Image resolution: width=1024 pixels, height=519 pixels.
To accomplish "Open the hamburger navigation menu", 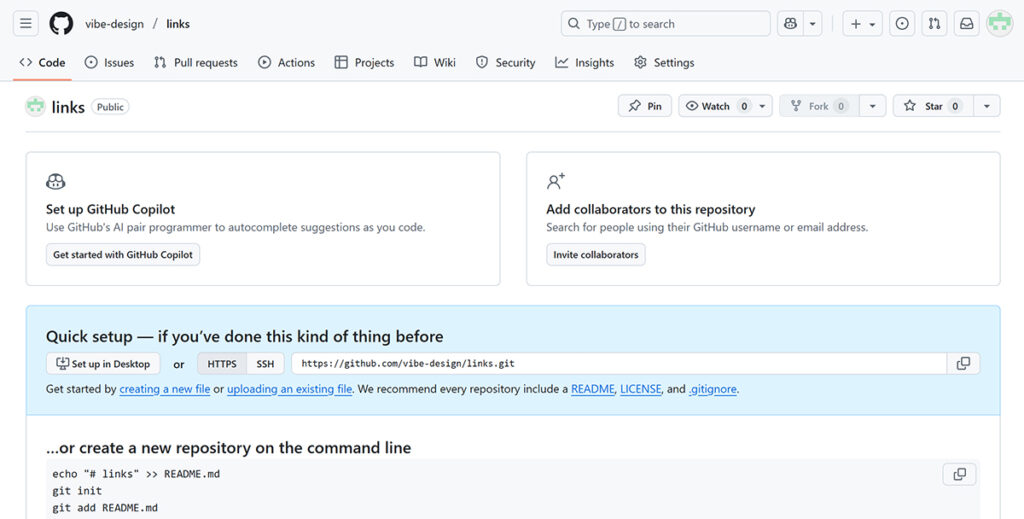I will [26, 23].
